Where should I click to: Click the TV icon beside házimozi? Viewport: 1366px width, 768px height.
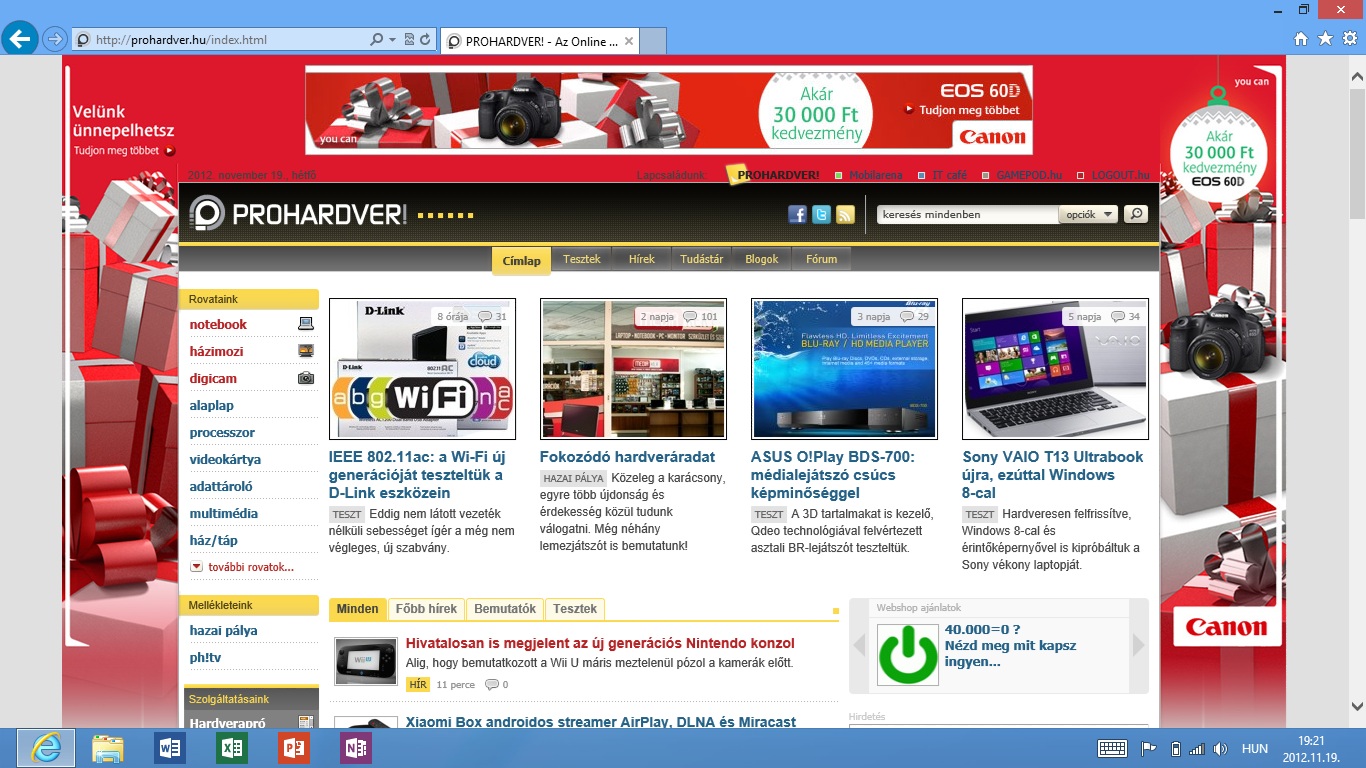pyautogui.click(x=306, y=351)
